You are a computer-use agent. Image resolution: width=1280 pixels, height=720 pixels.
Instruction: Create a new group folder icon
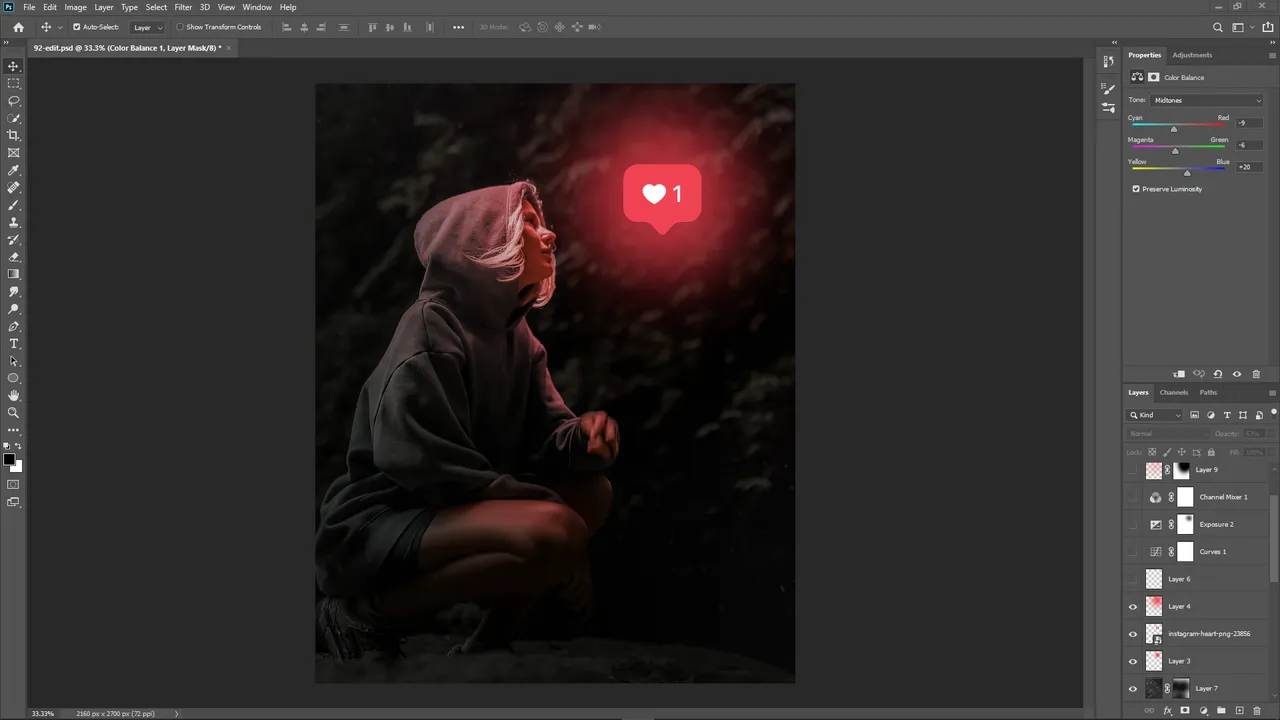[x=1221, y=711]
